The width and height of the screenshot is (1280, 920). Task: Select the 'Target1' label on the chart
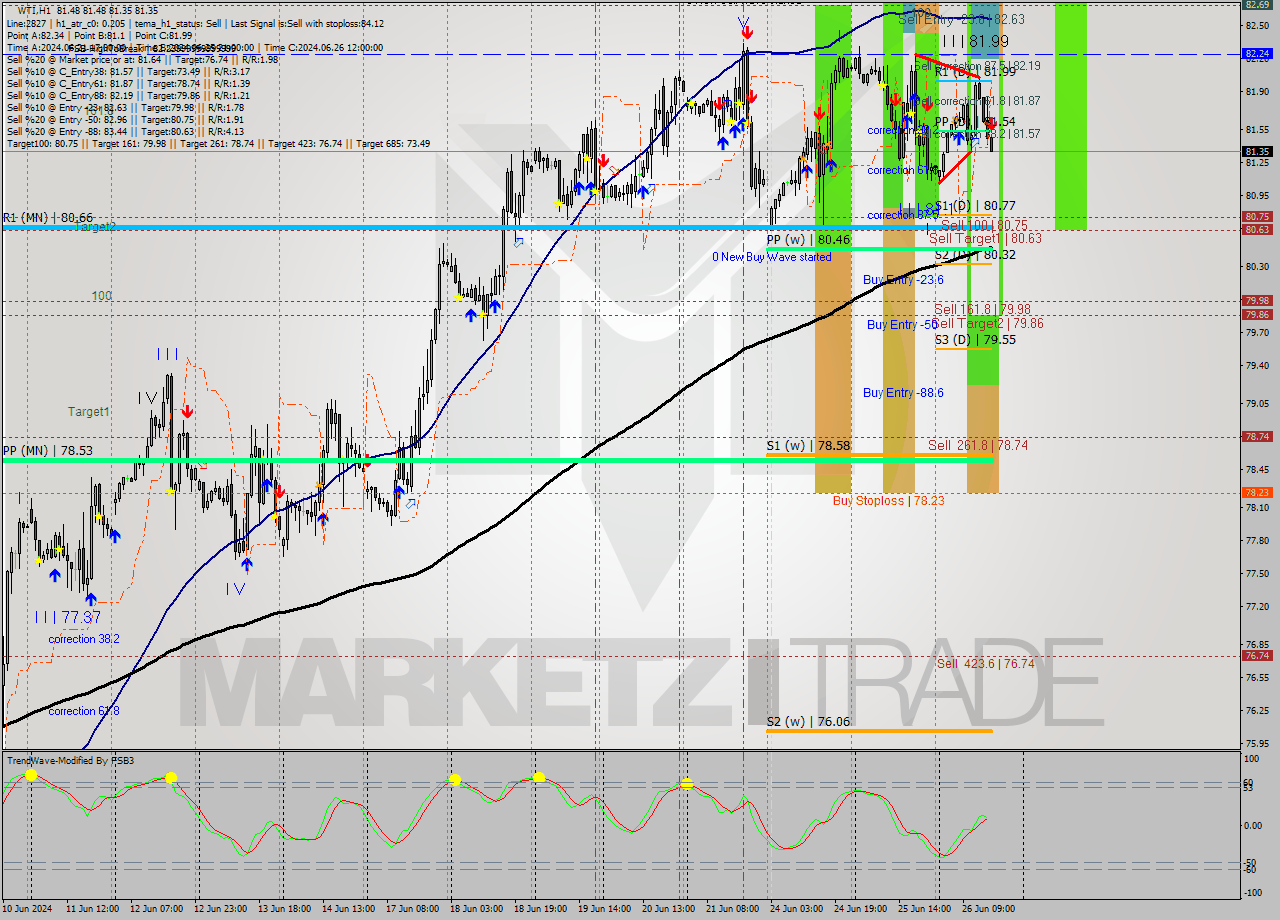pyautogui.click(x=89, y=411)
